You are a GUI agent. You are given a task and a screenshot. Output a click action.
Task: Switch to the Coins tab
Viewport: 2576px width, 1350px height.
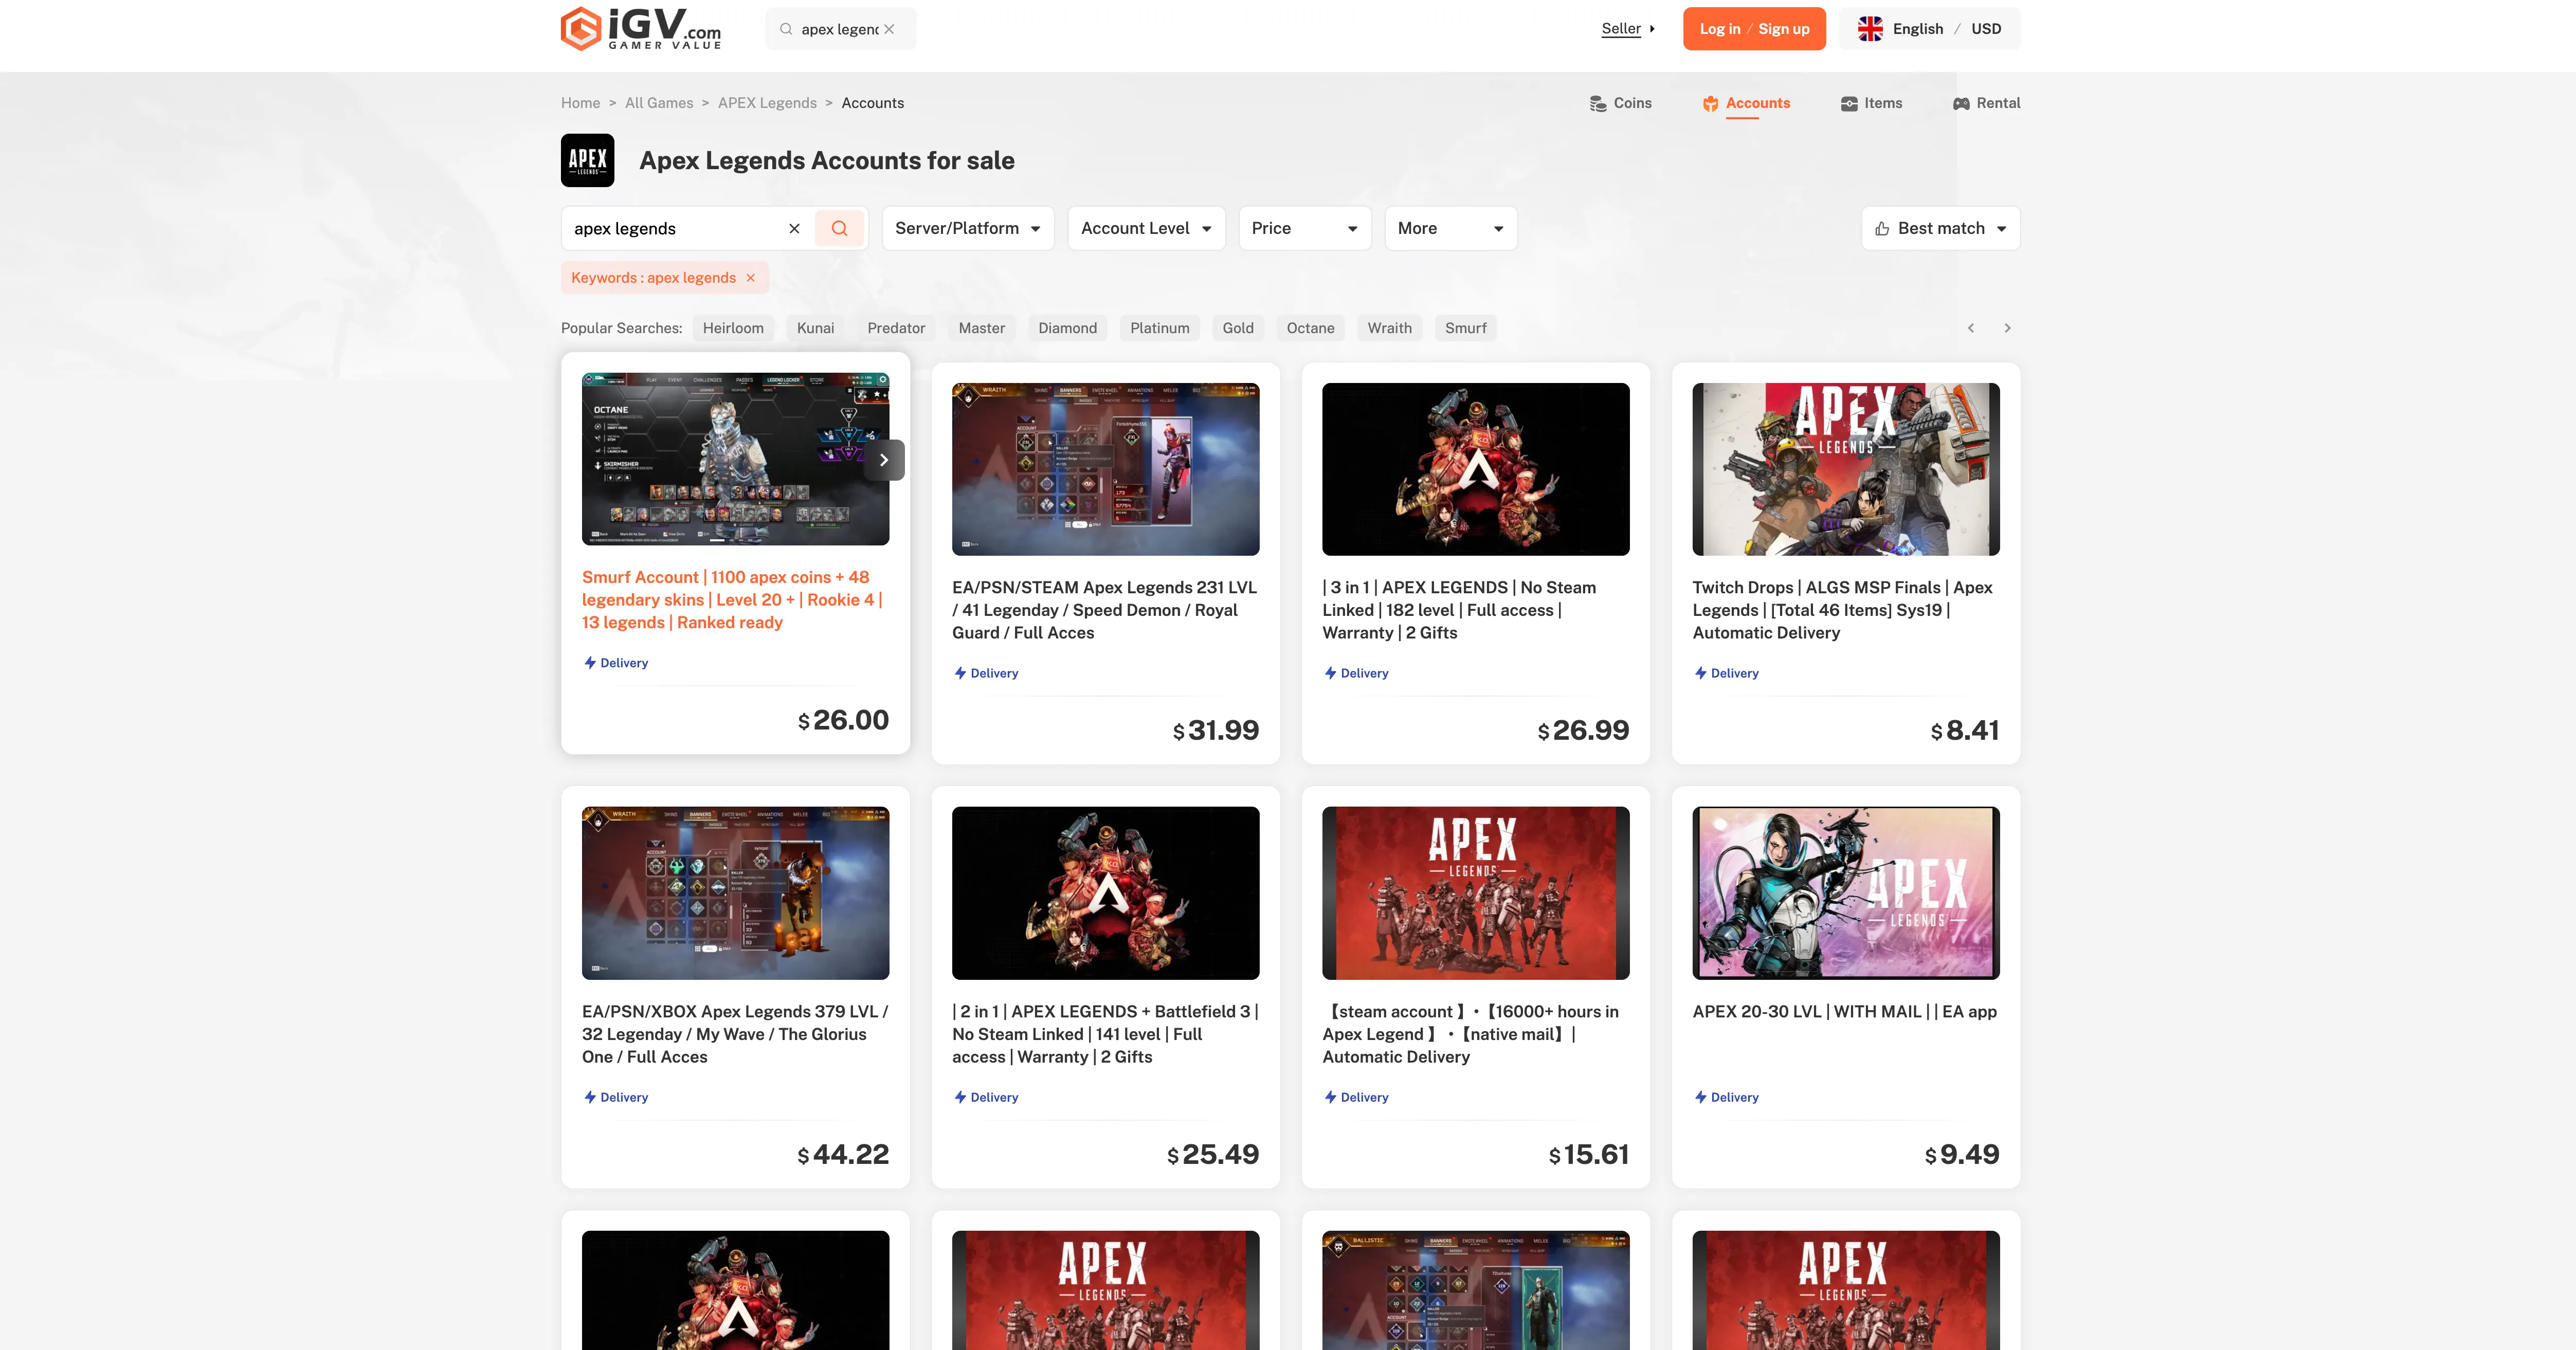(x=1620, y=103)
